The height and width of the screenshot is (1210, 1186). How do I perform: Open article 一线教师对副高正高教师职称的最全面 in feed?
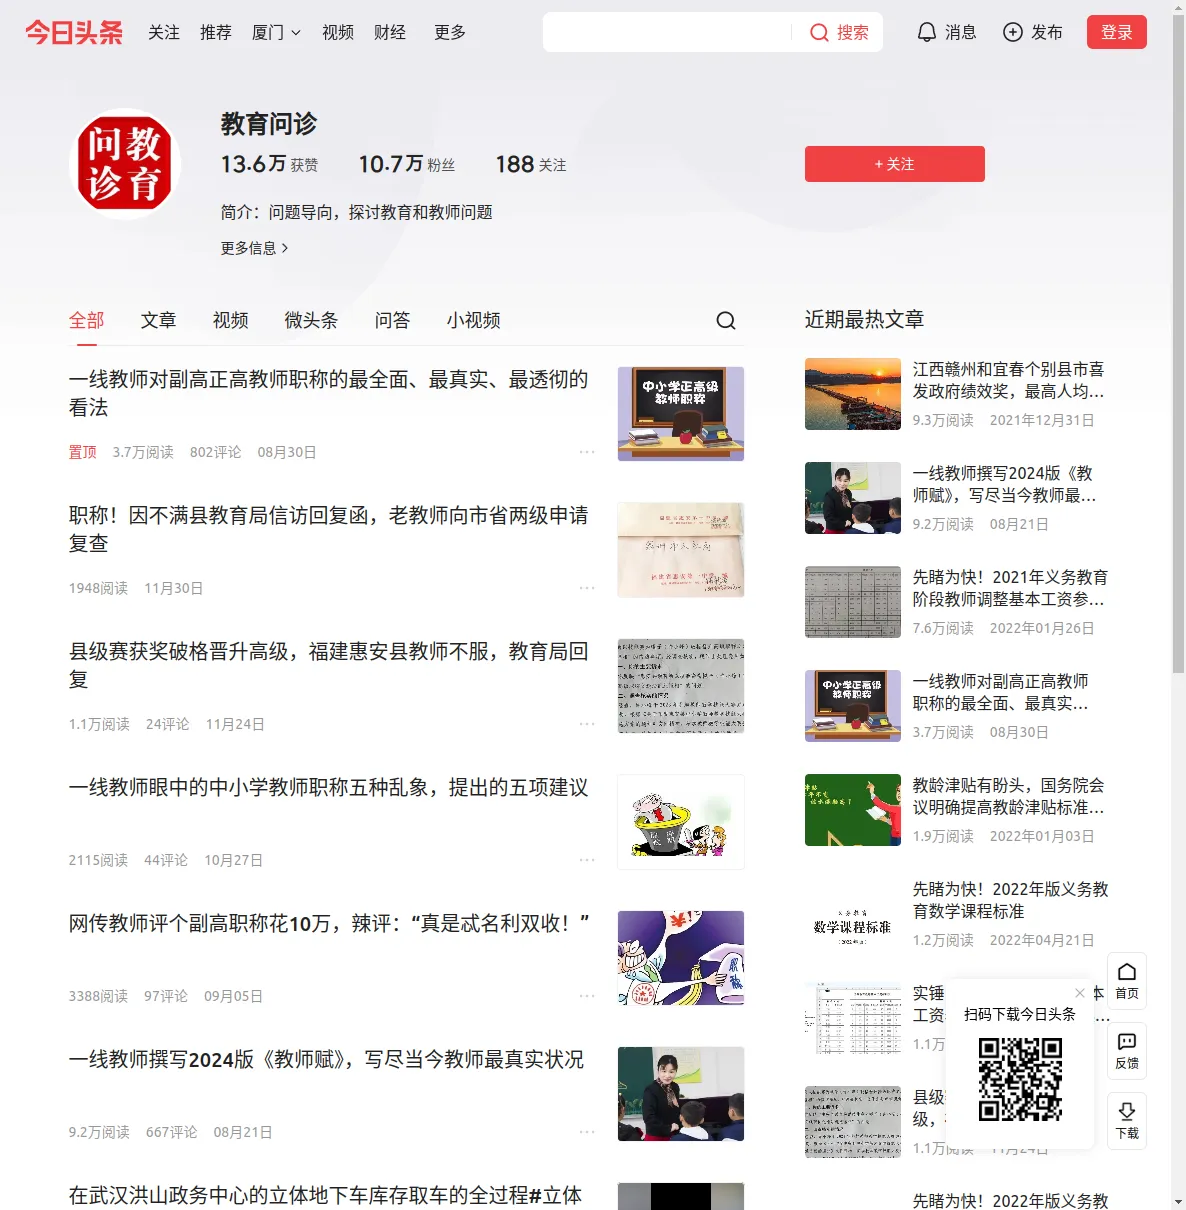click(x=329, y=393)
